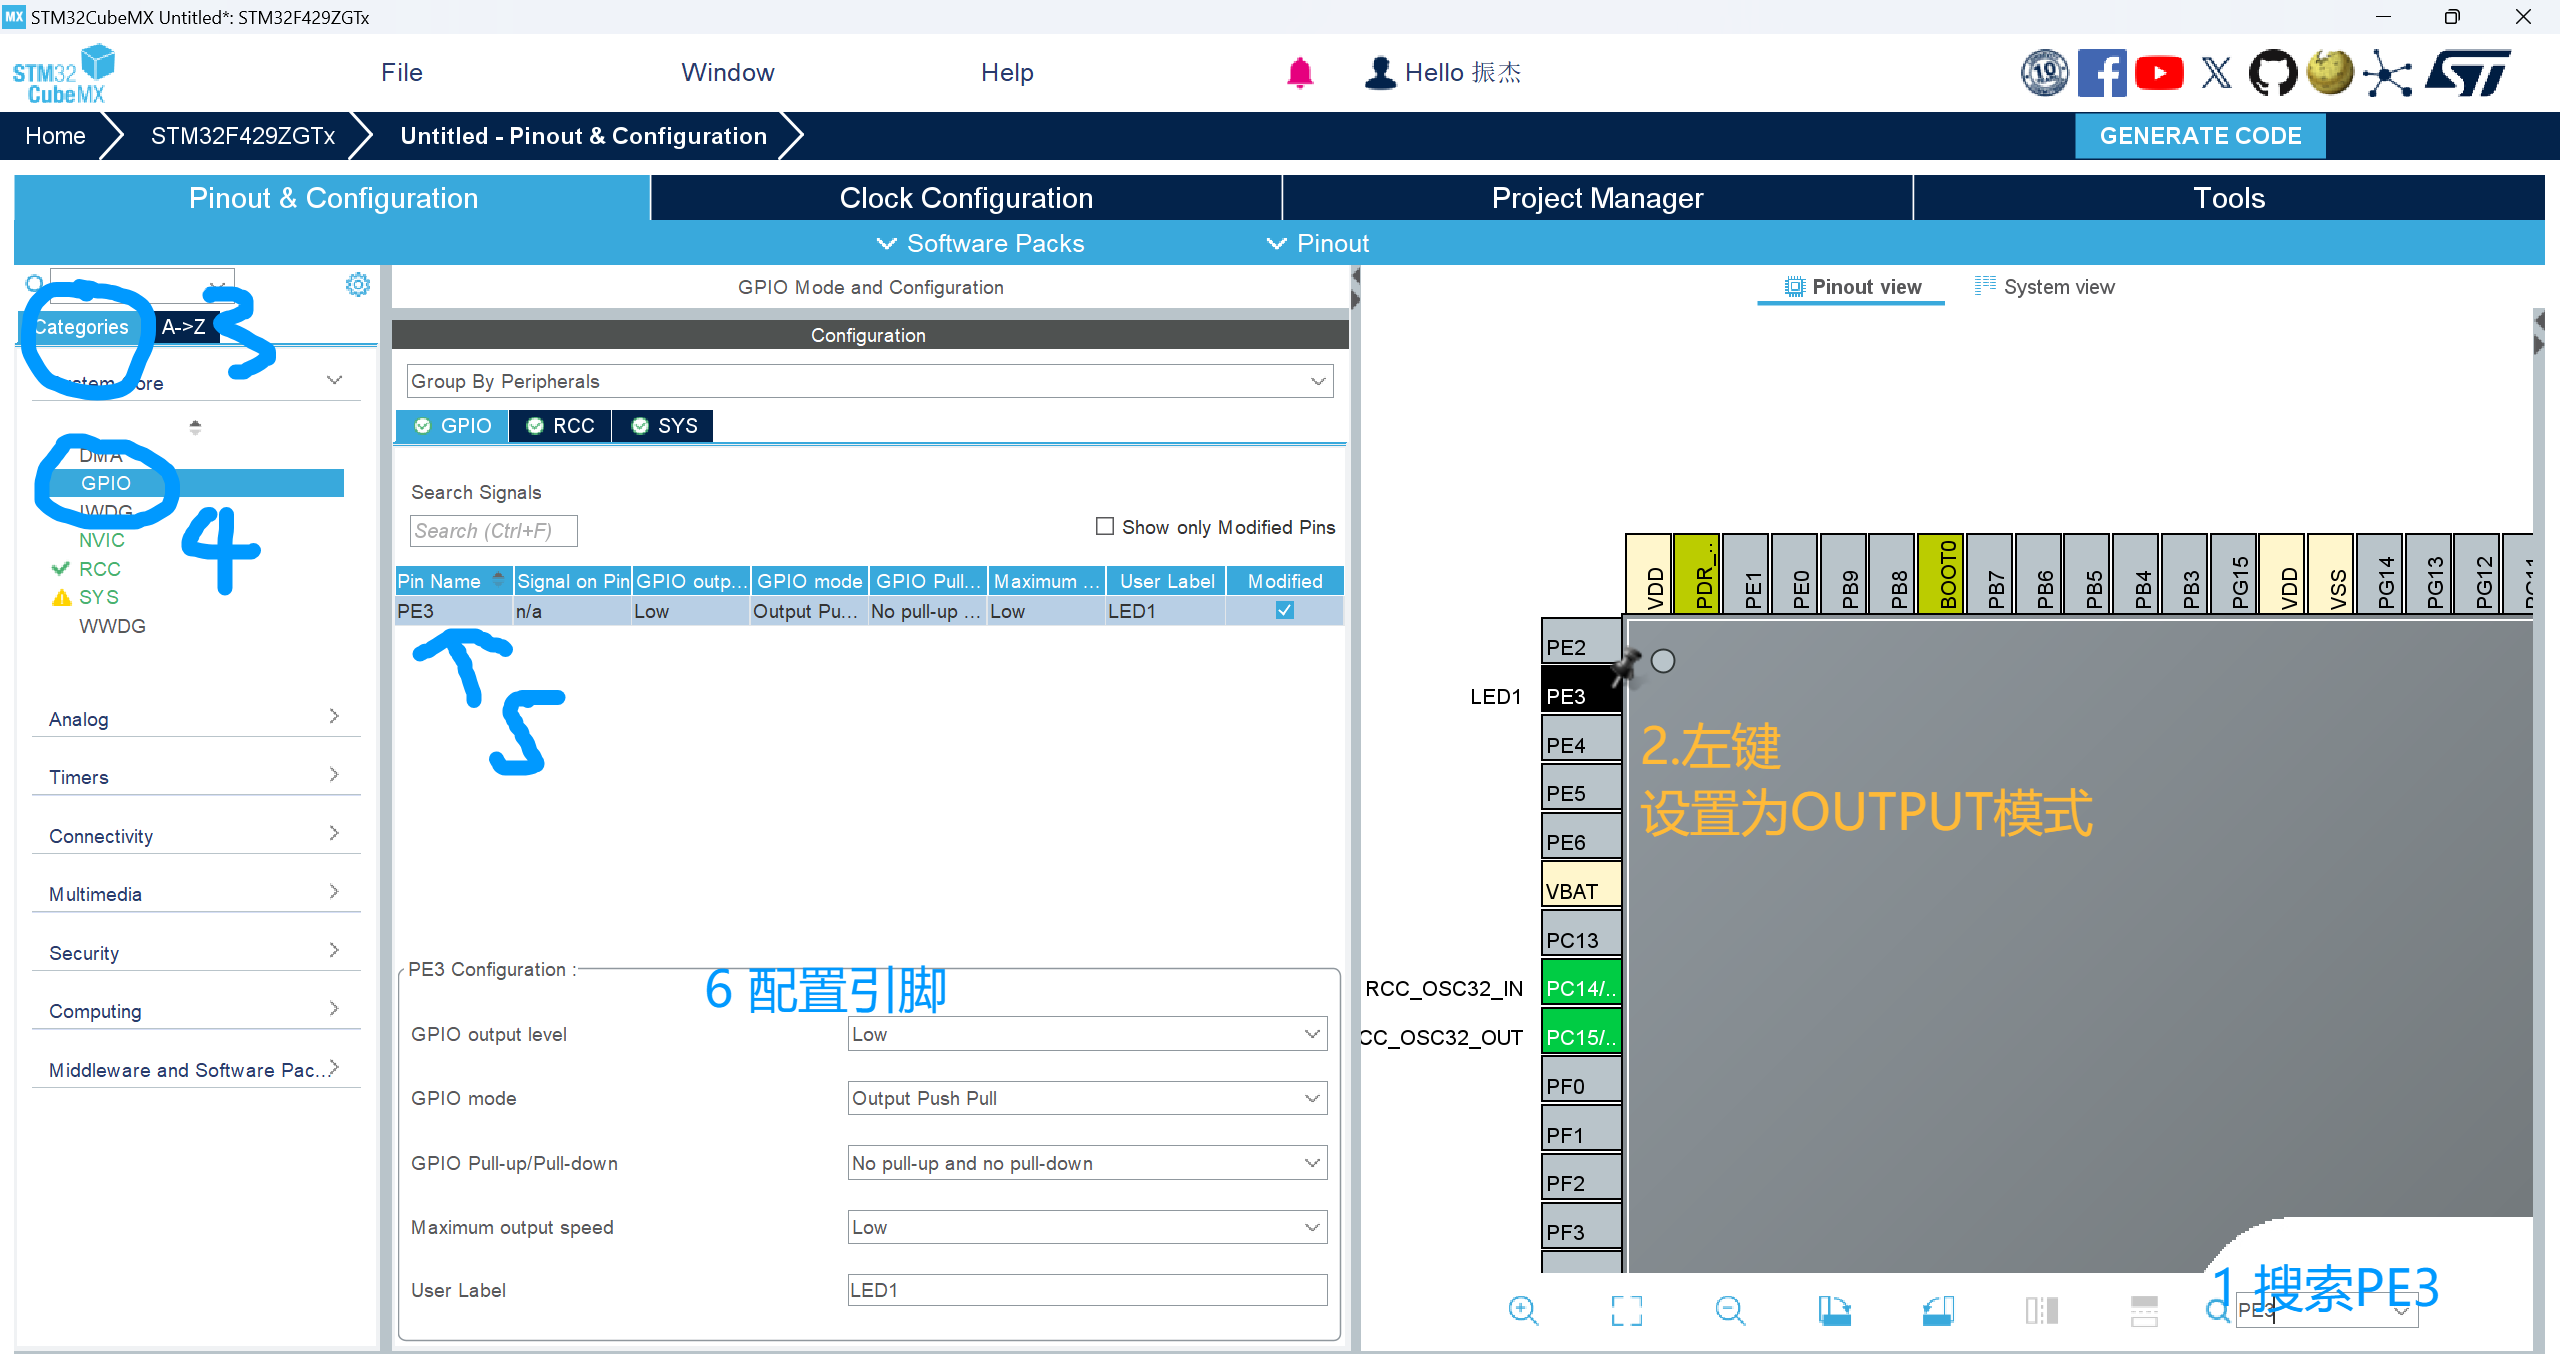2560x1368 pixels.
Task: Expand the Security category
Action: (196, 953)
